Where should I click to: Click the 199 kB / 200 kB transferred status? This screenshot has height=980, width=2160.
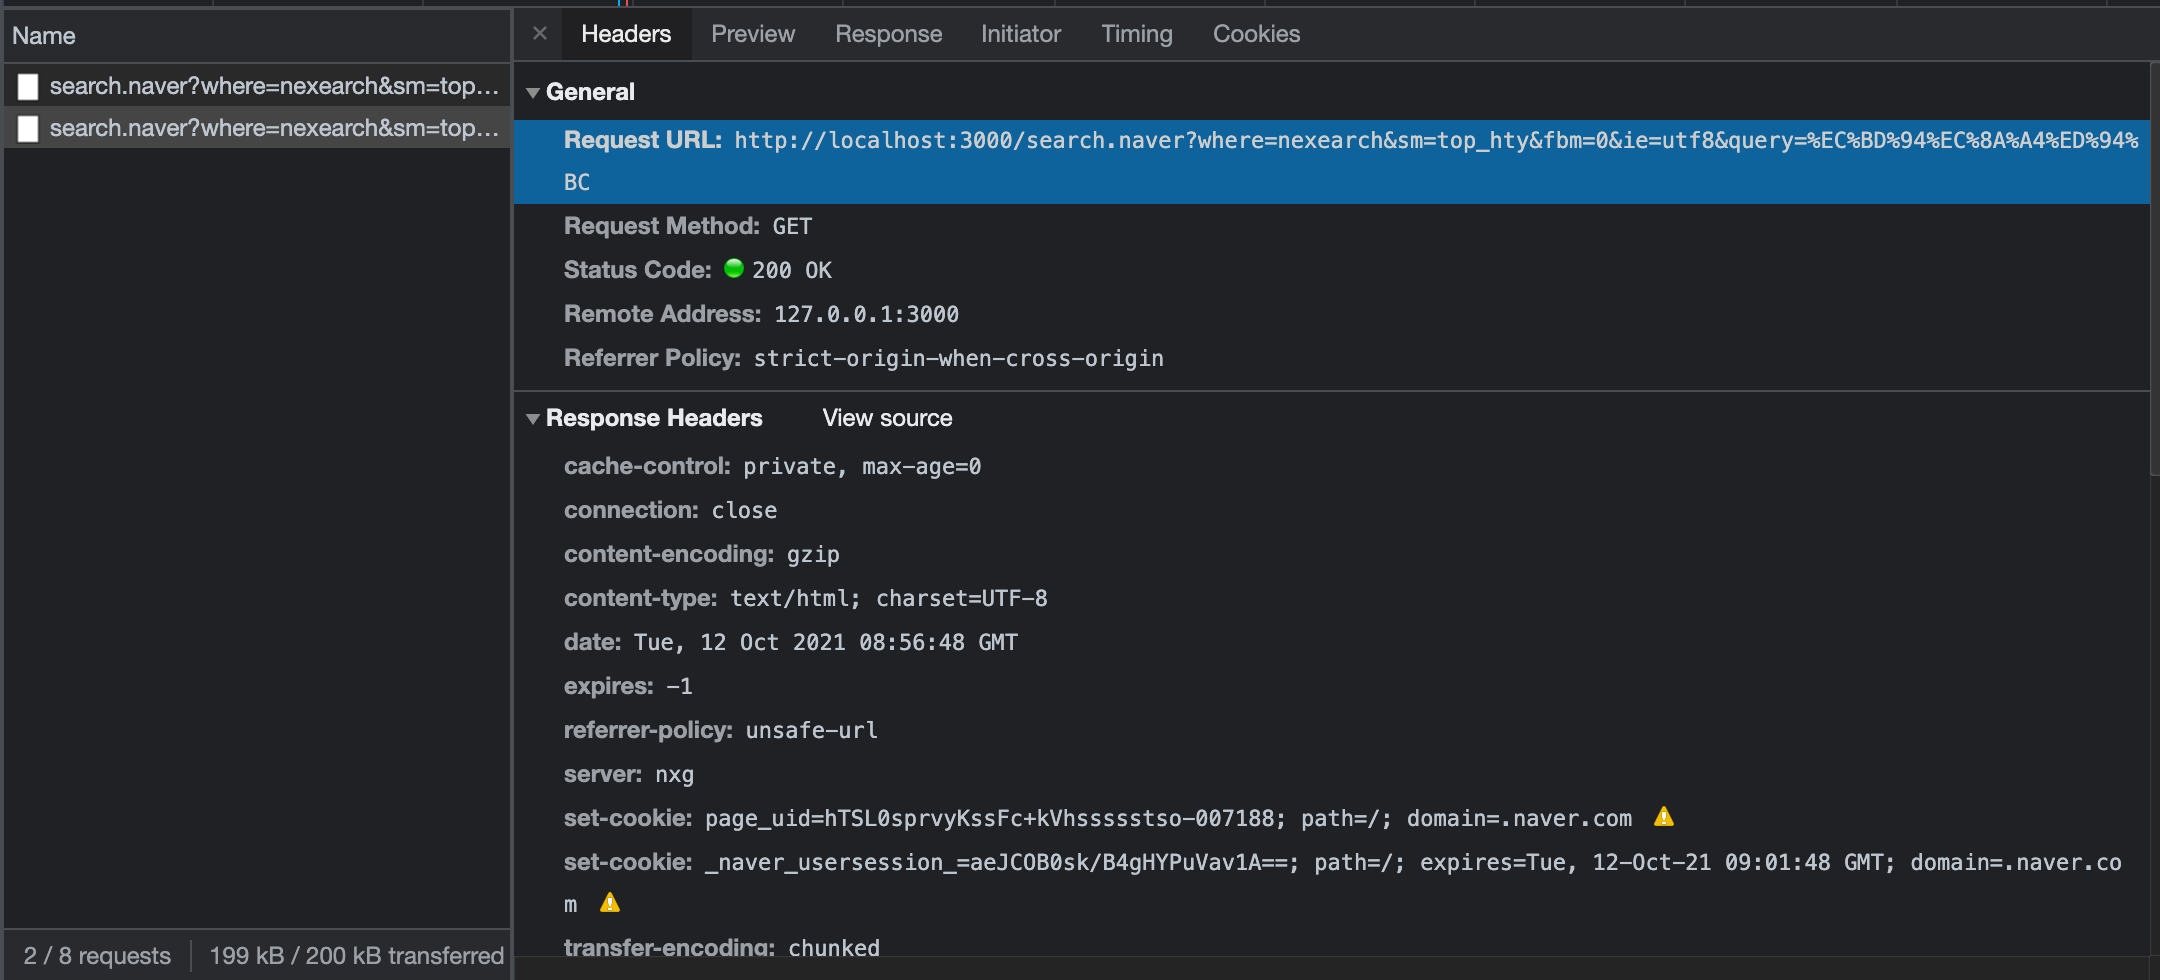357,956
